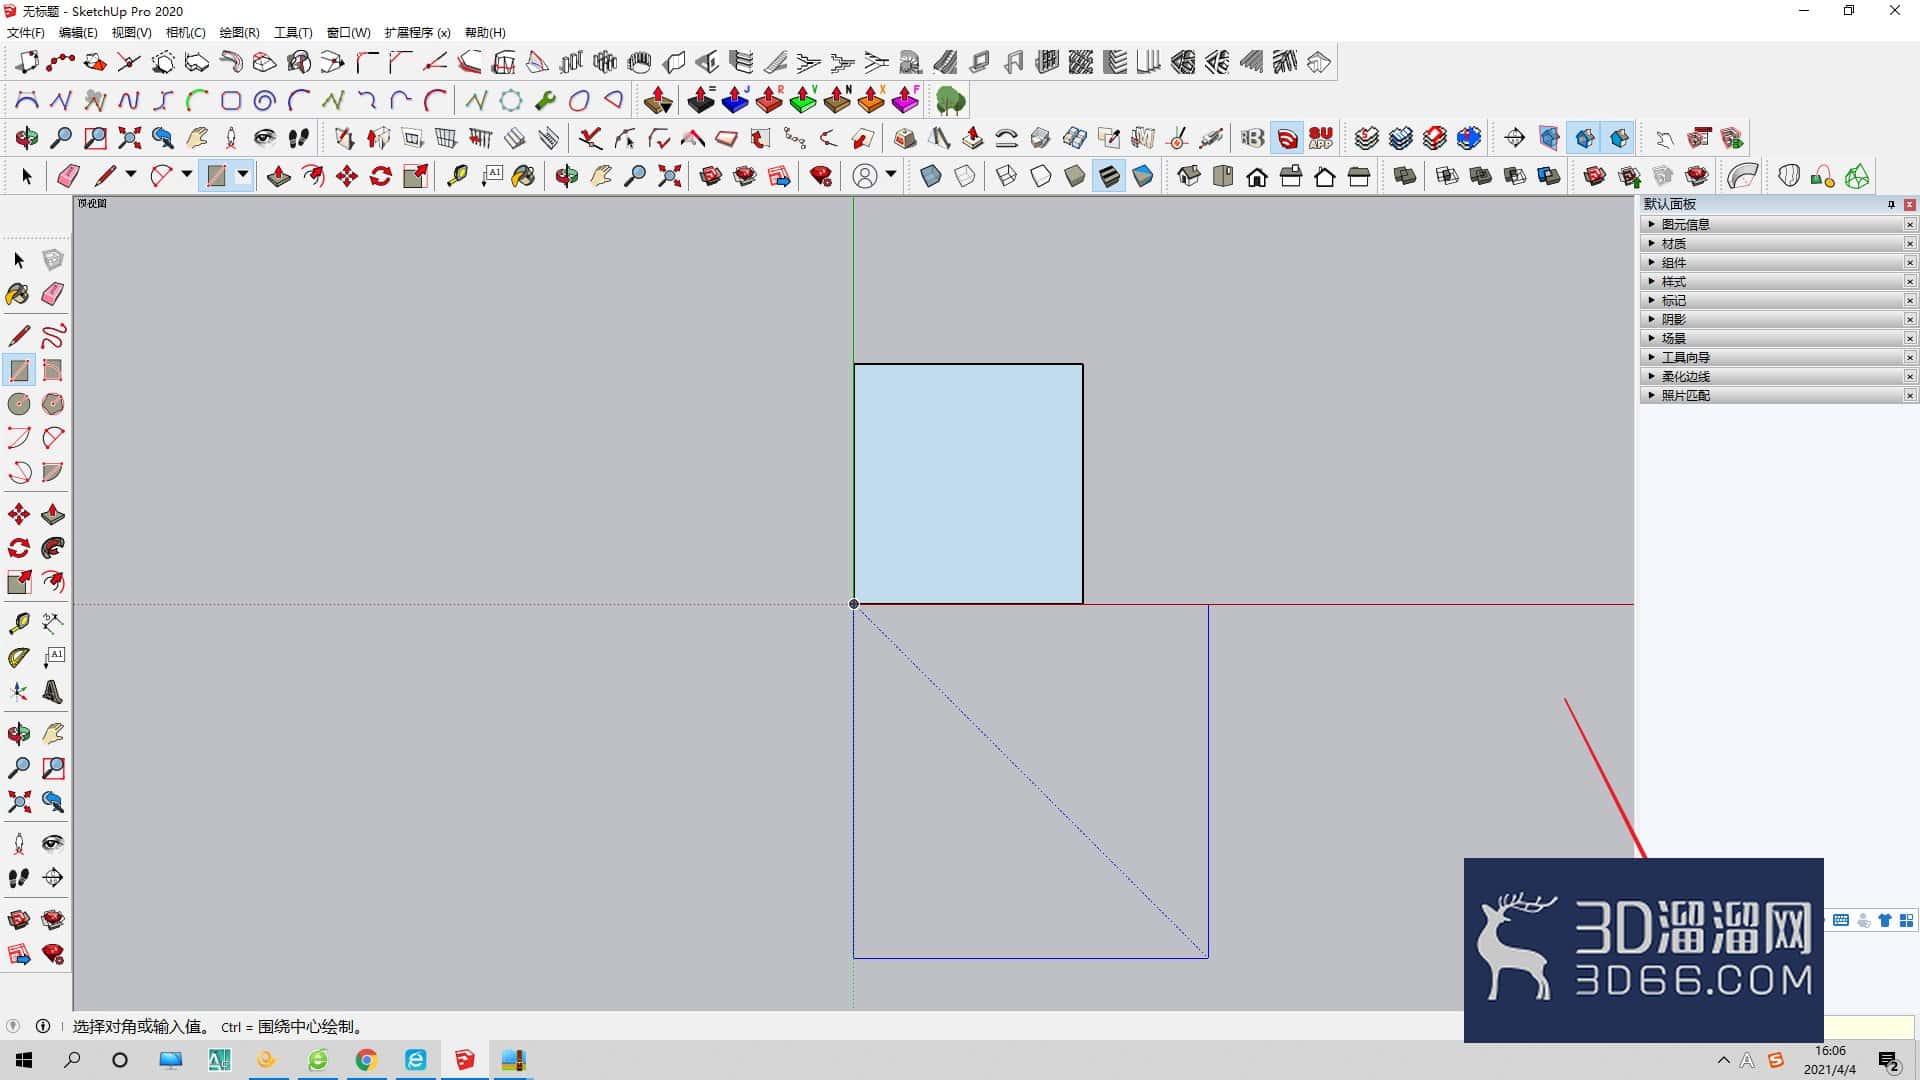Open the 相机(C) menu
Viewport: 1920px width, 1080px height.
click(x=185, y=33)
